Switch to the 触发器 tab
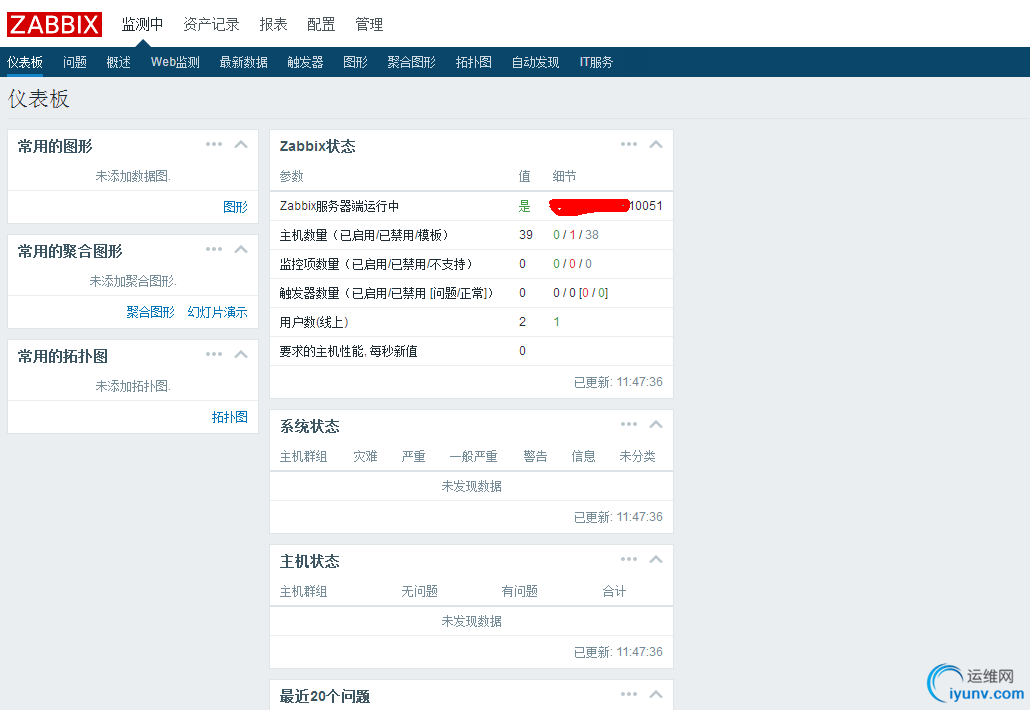The width and height of the screenshot is (1030, 710). coord(305,62)
